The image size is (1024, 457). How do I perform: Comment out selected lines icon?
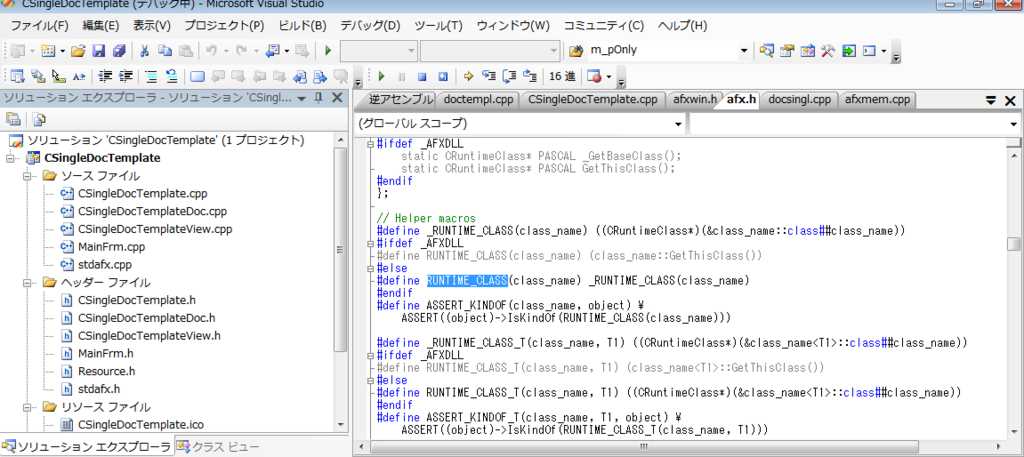(152, 76)
